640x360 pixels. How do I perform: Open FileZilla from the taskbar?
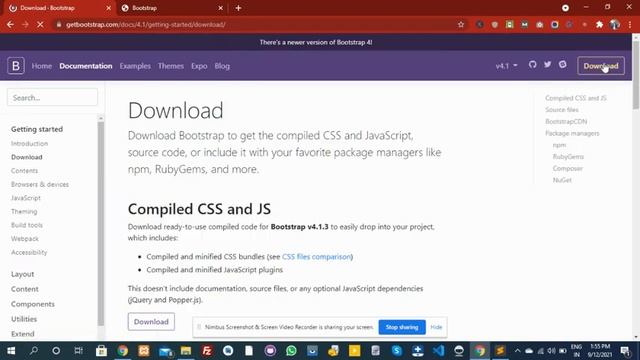(207, 351)
